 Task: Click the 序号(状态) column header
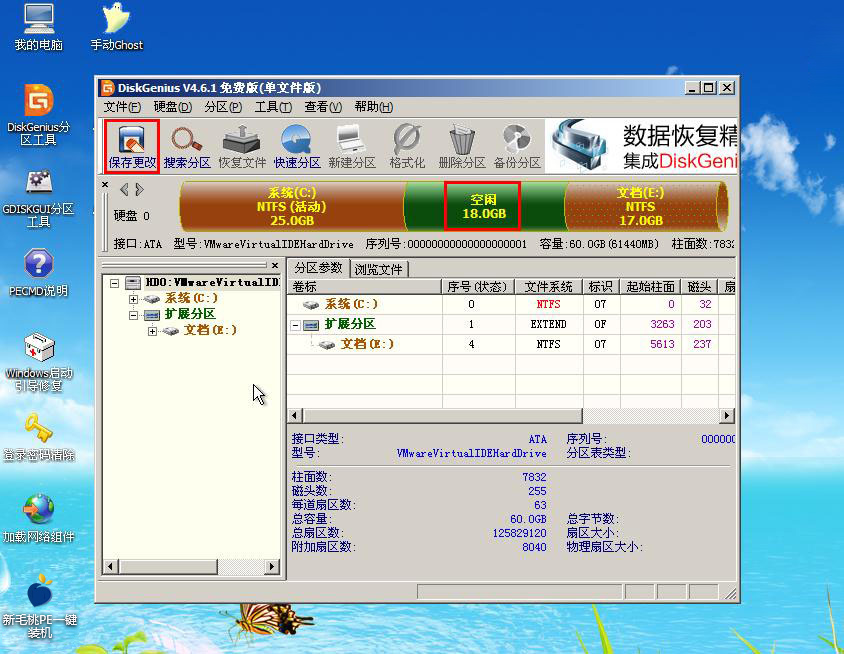478,287
